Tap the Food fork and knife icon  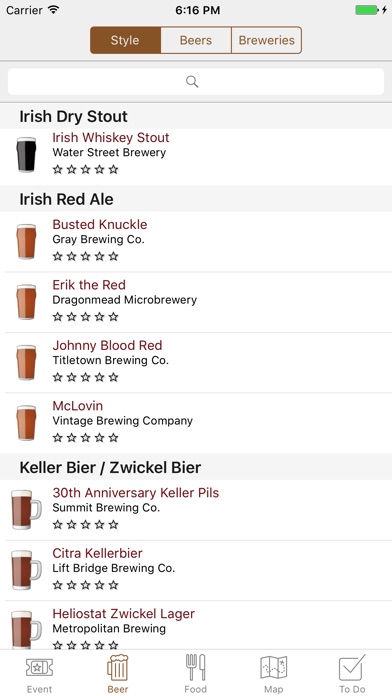coord(195,667)
